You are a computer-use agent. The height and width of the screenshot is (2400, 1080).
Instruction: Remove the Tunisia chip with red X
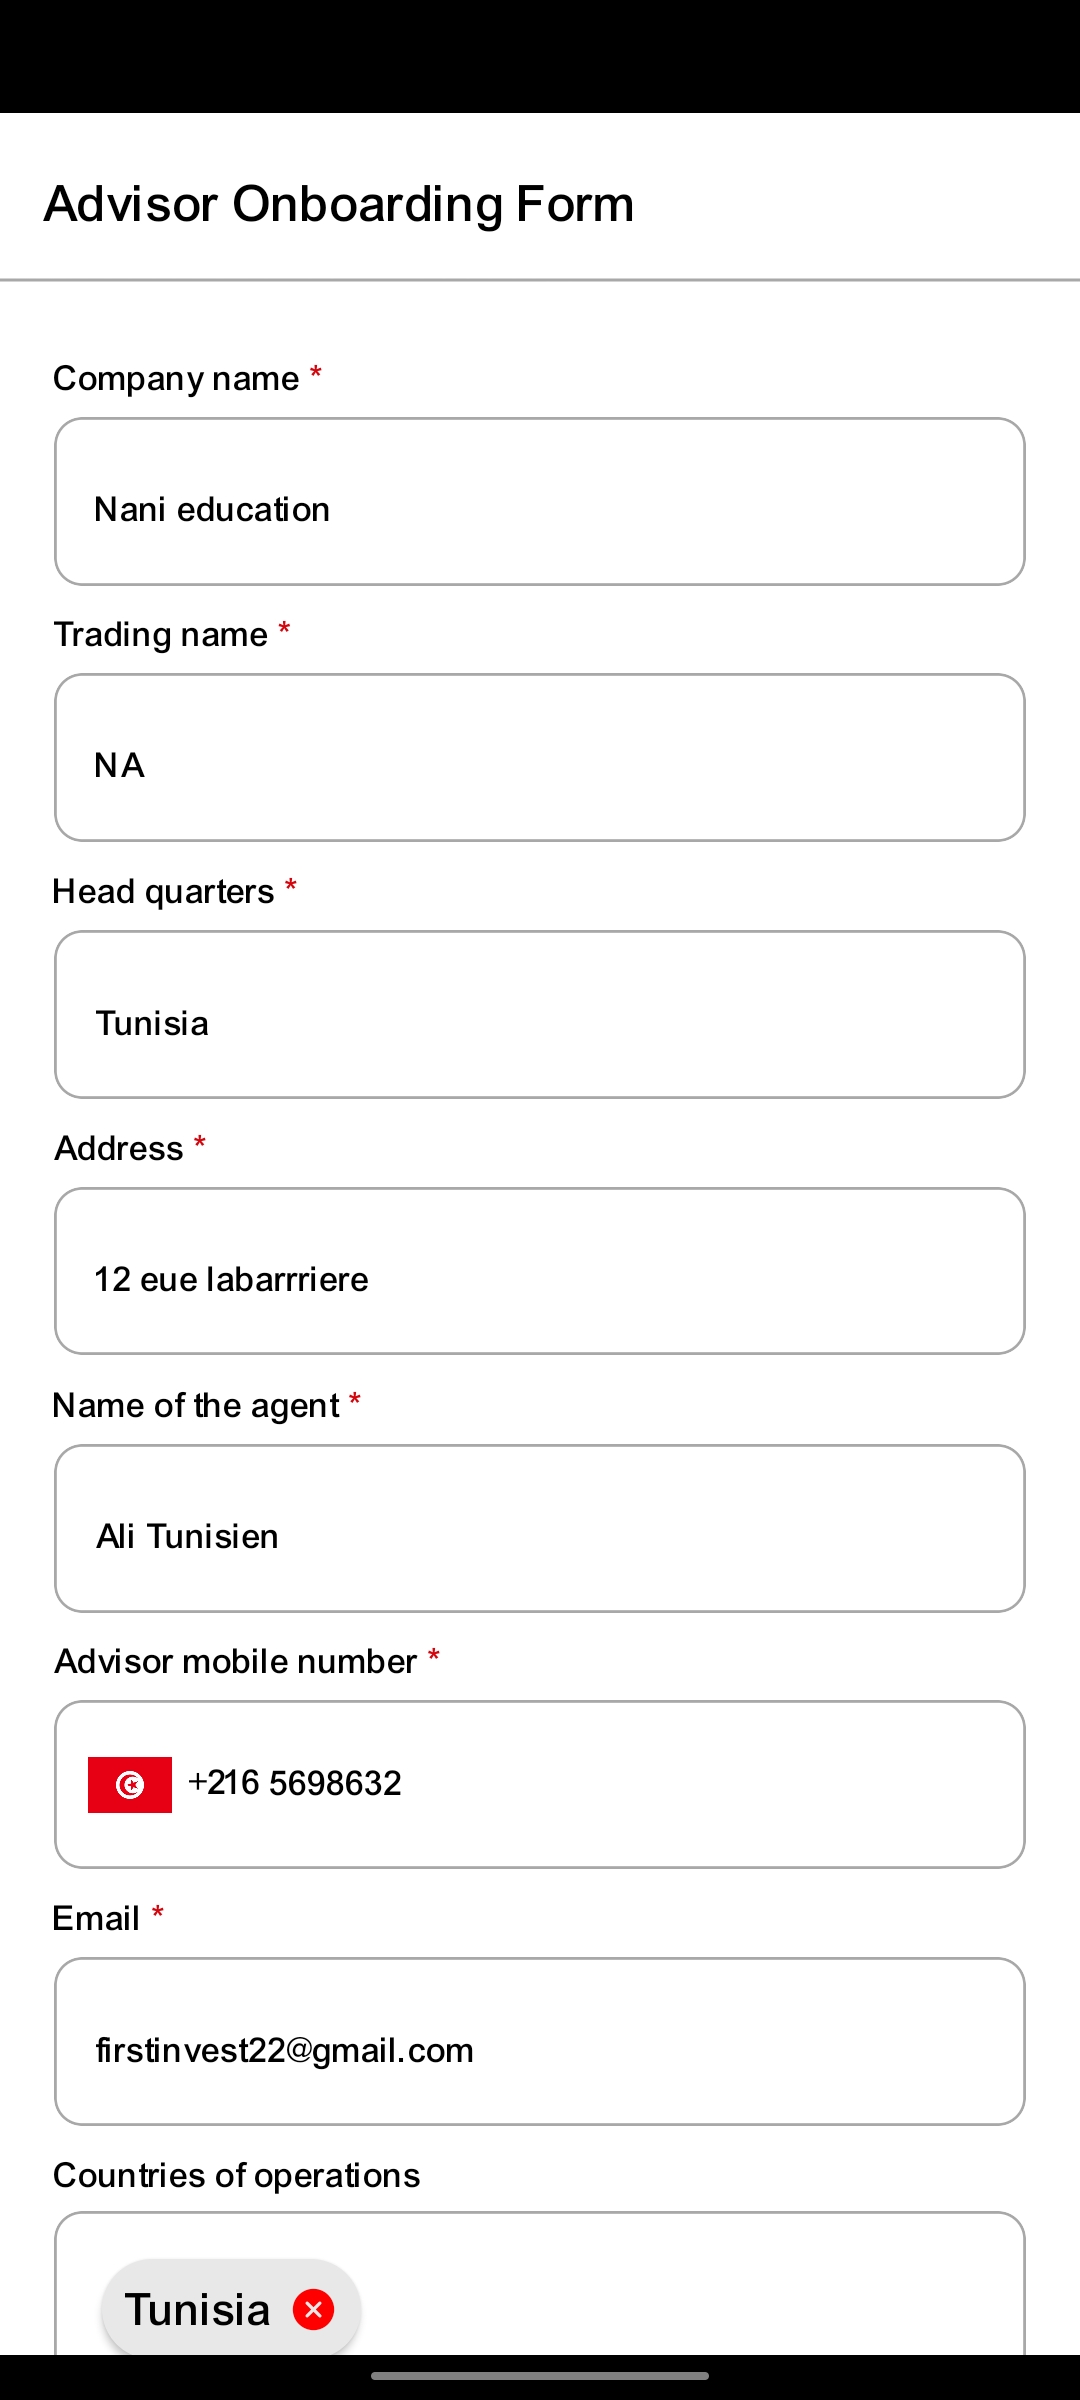click(x=313, y=2309)
